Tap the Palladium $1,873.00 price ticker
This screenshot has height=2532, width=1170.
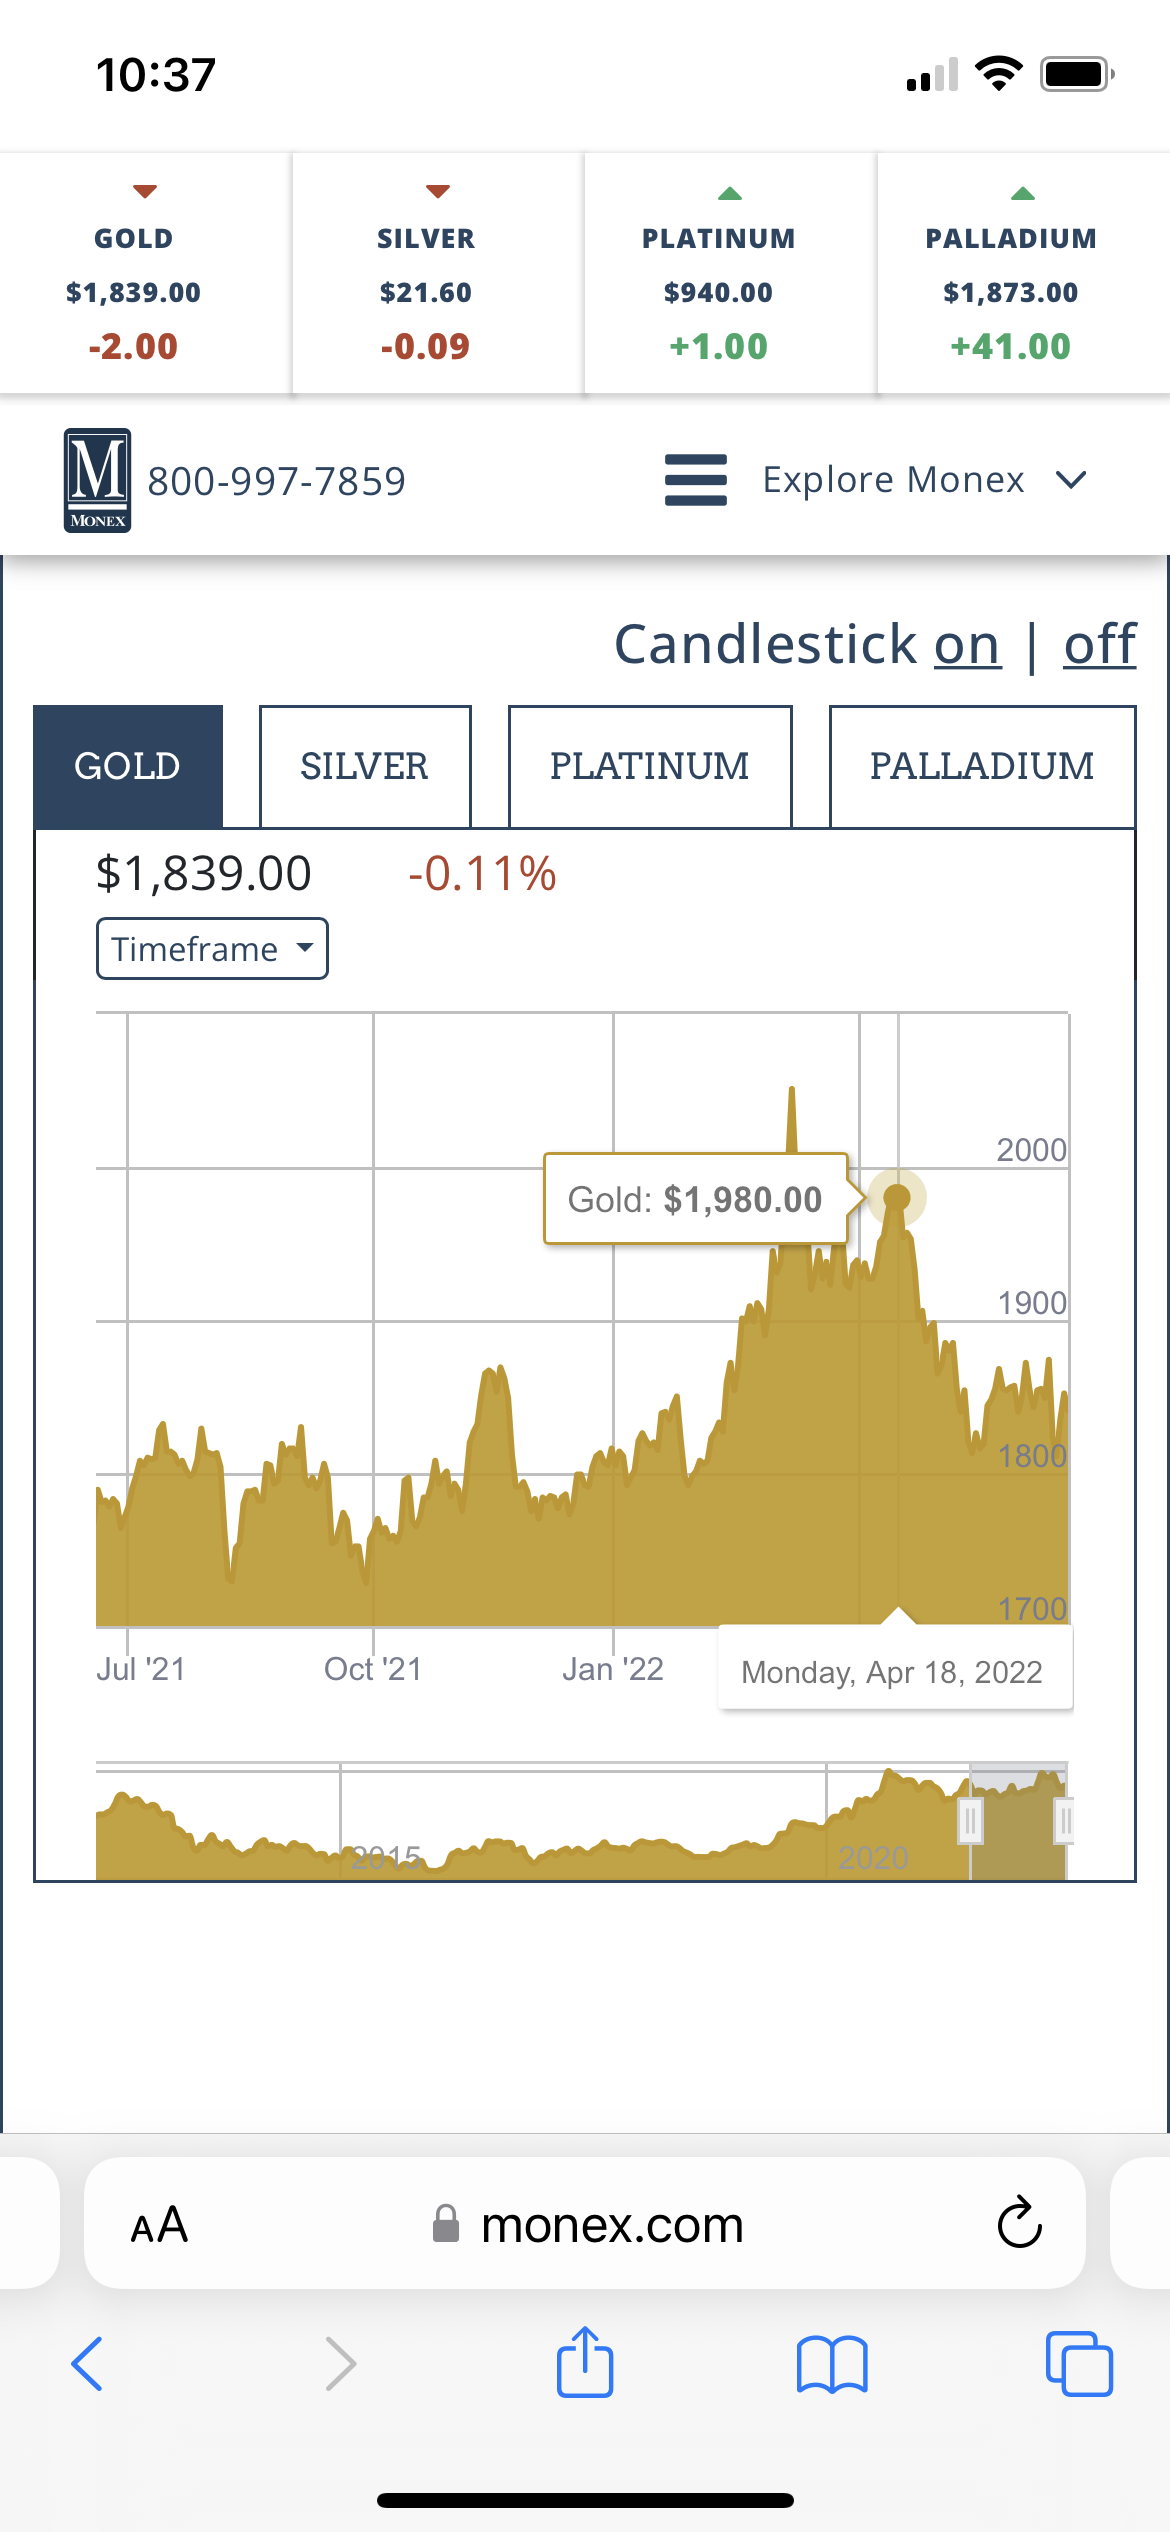[x=1010, y=292]
